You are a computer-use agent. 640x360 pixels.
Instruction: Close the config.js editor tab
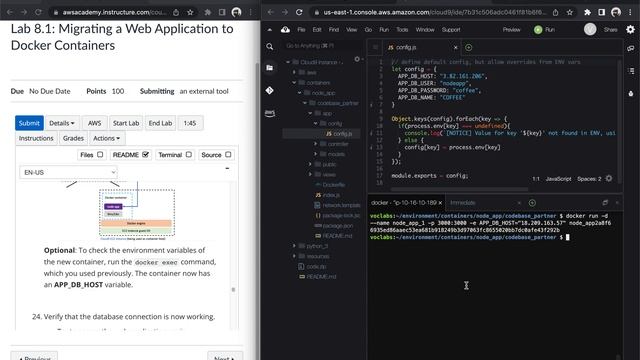point(456,48)
